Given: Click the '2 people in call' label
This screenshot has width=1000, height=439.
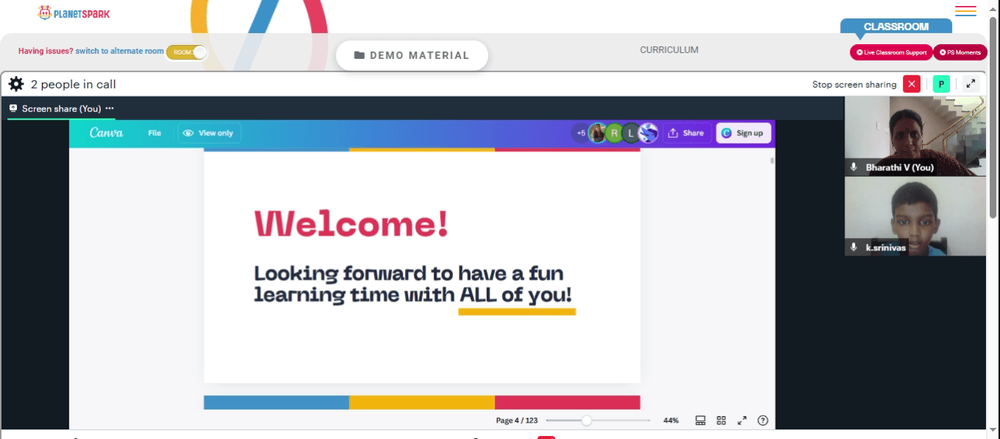Looking at the screenshot, I should click(x=73, y=84).
